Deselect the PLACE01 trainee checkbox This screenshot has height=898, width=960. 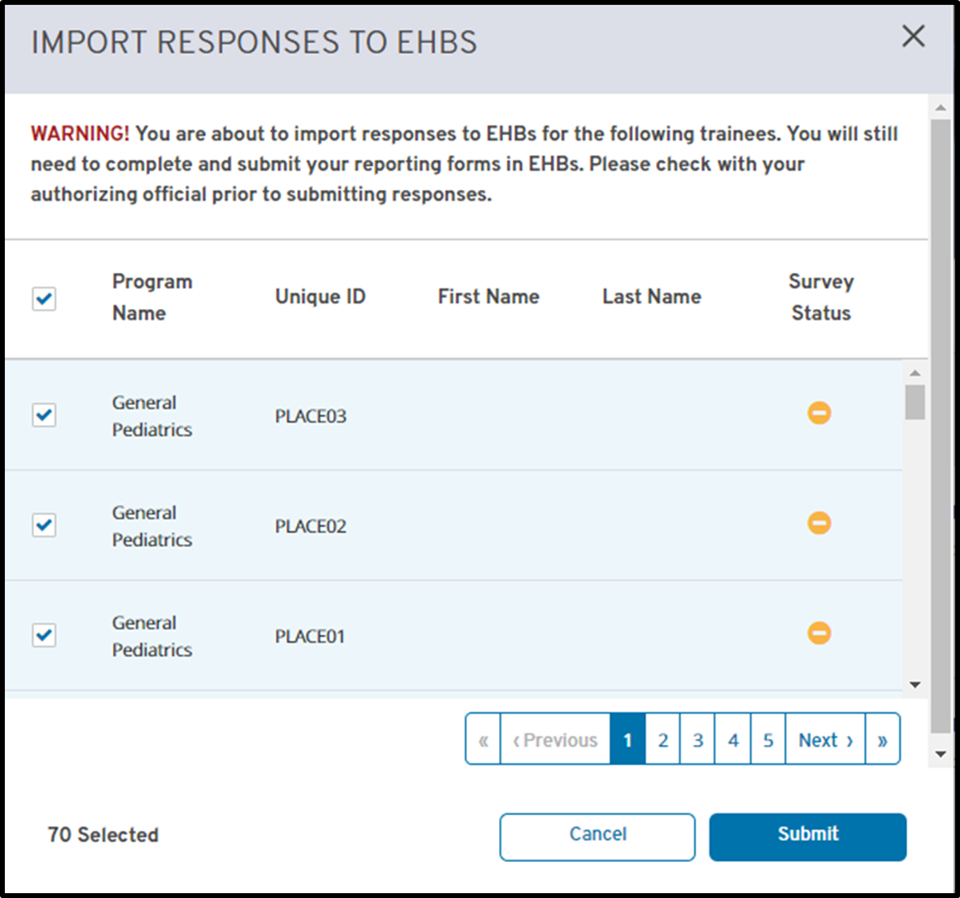coord(44,635)
